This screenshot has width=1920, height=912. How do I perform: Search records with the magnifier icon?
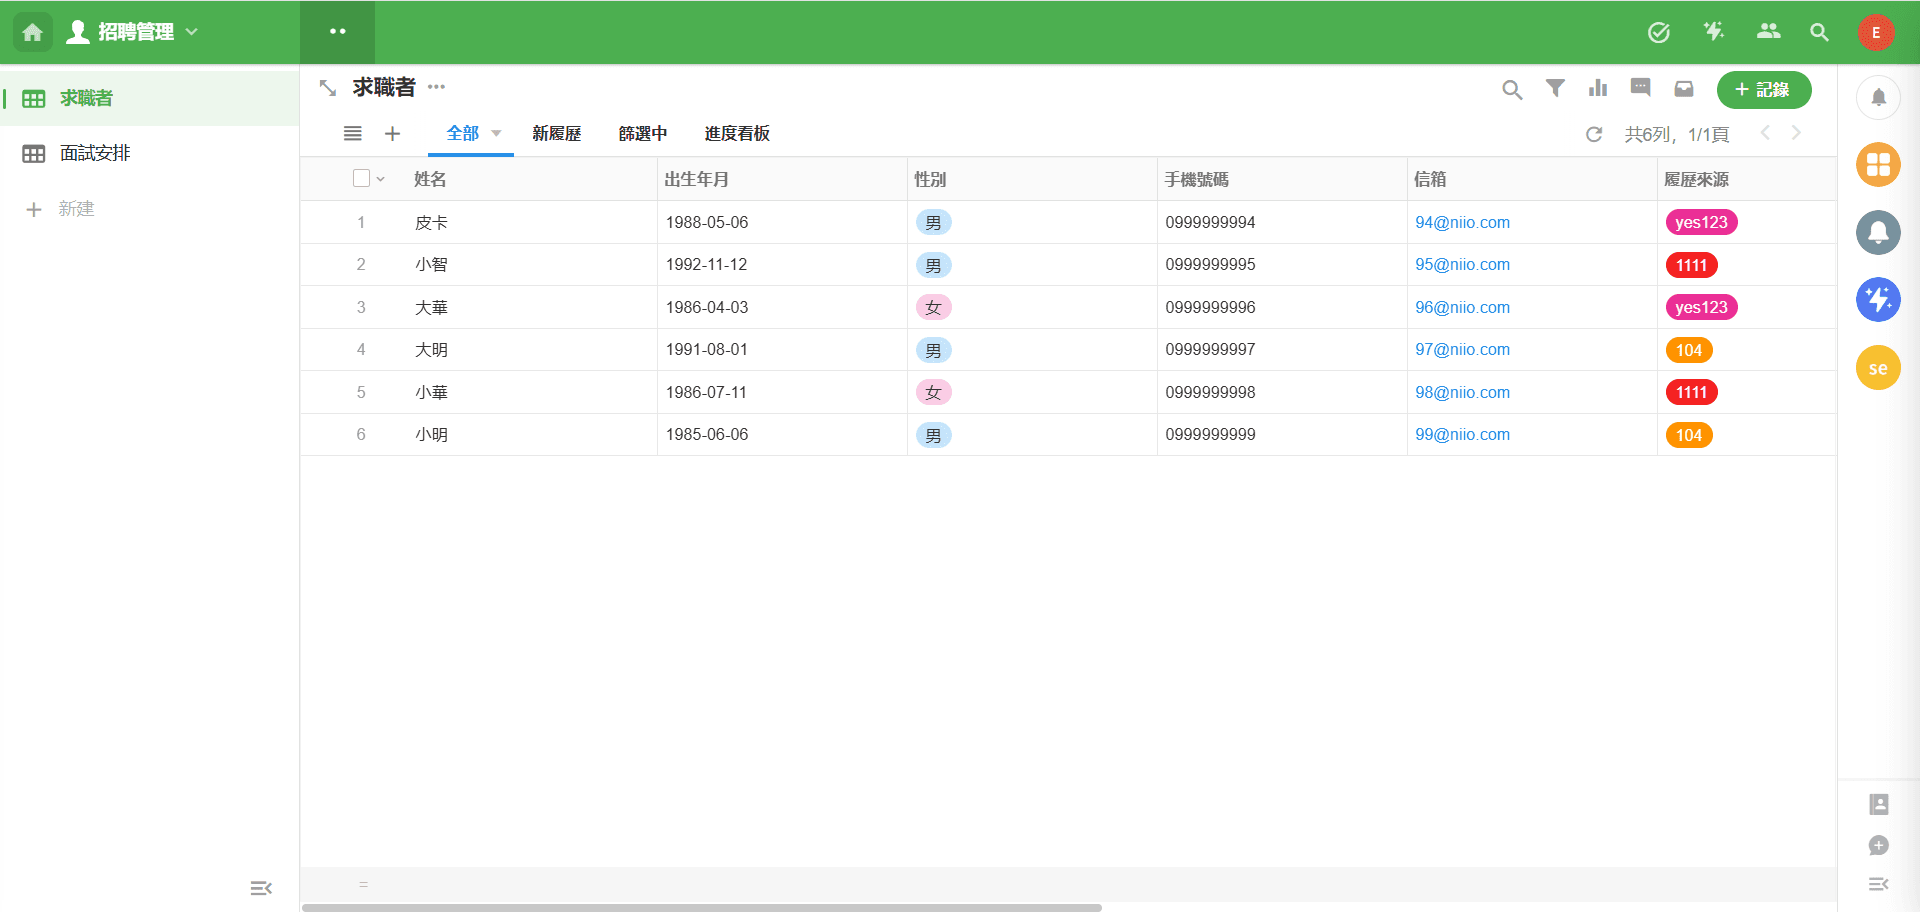click(x=1512, y=90)
